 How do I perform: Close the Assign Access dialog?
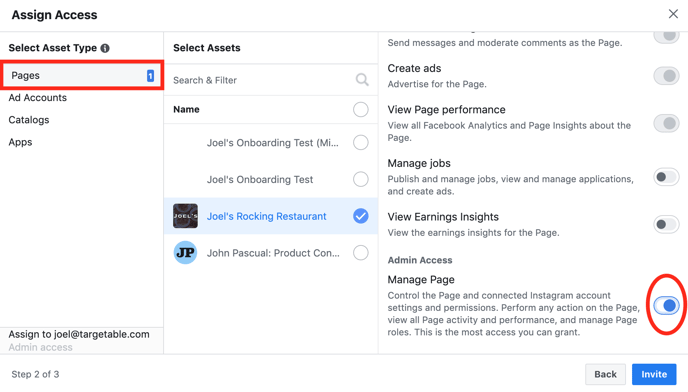click(673, 14)
